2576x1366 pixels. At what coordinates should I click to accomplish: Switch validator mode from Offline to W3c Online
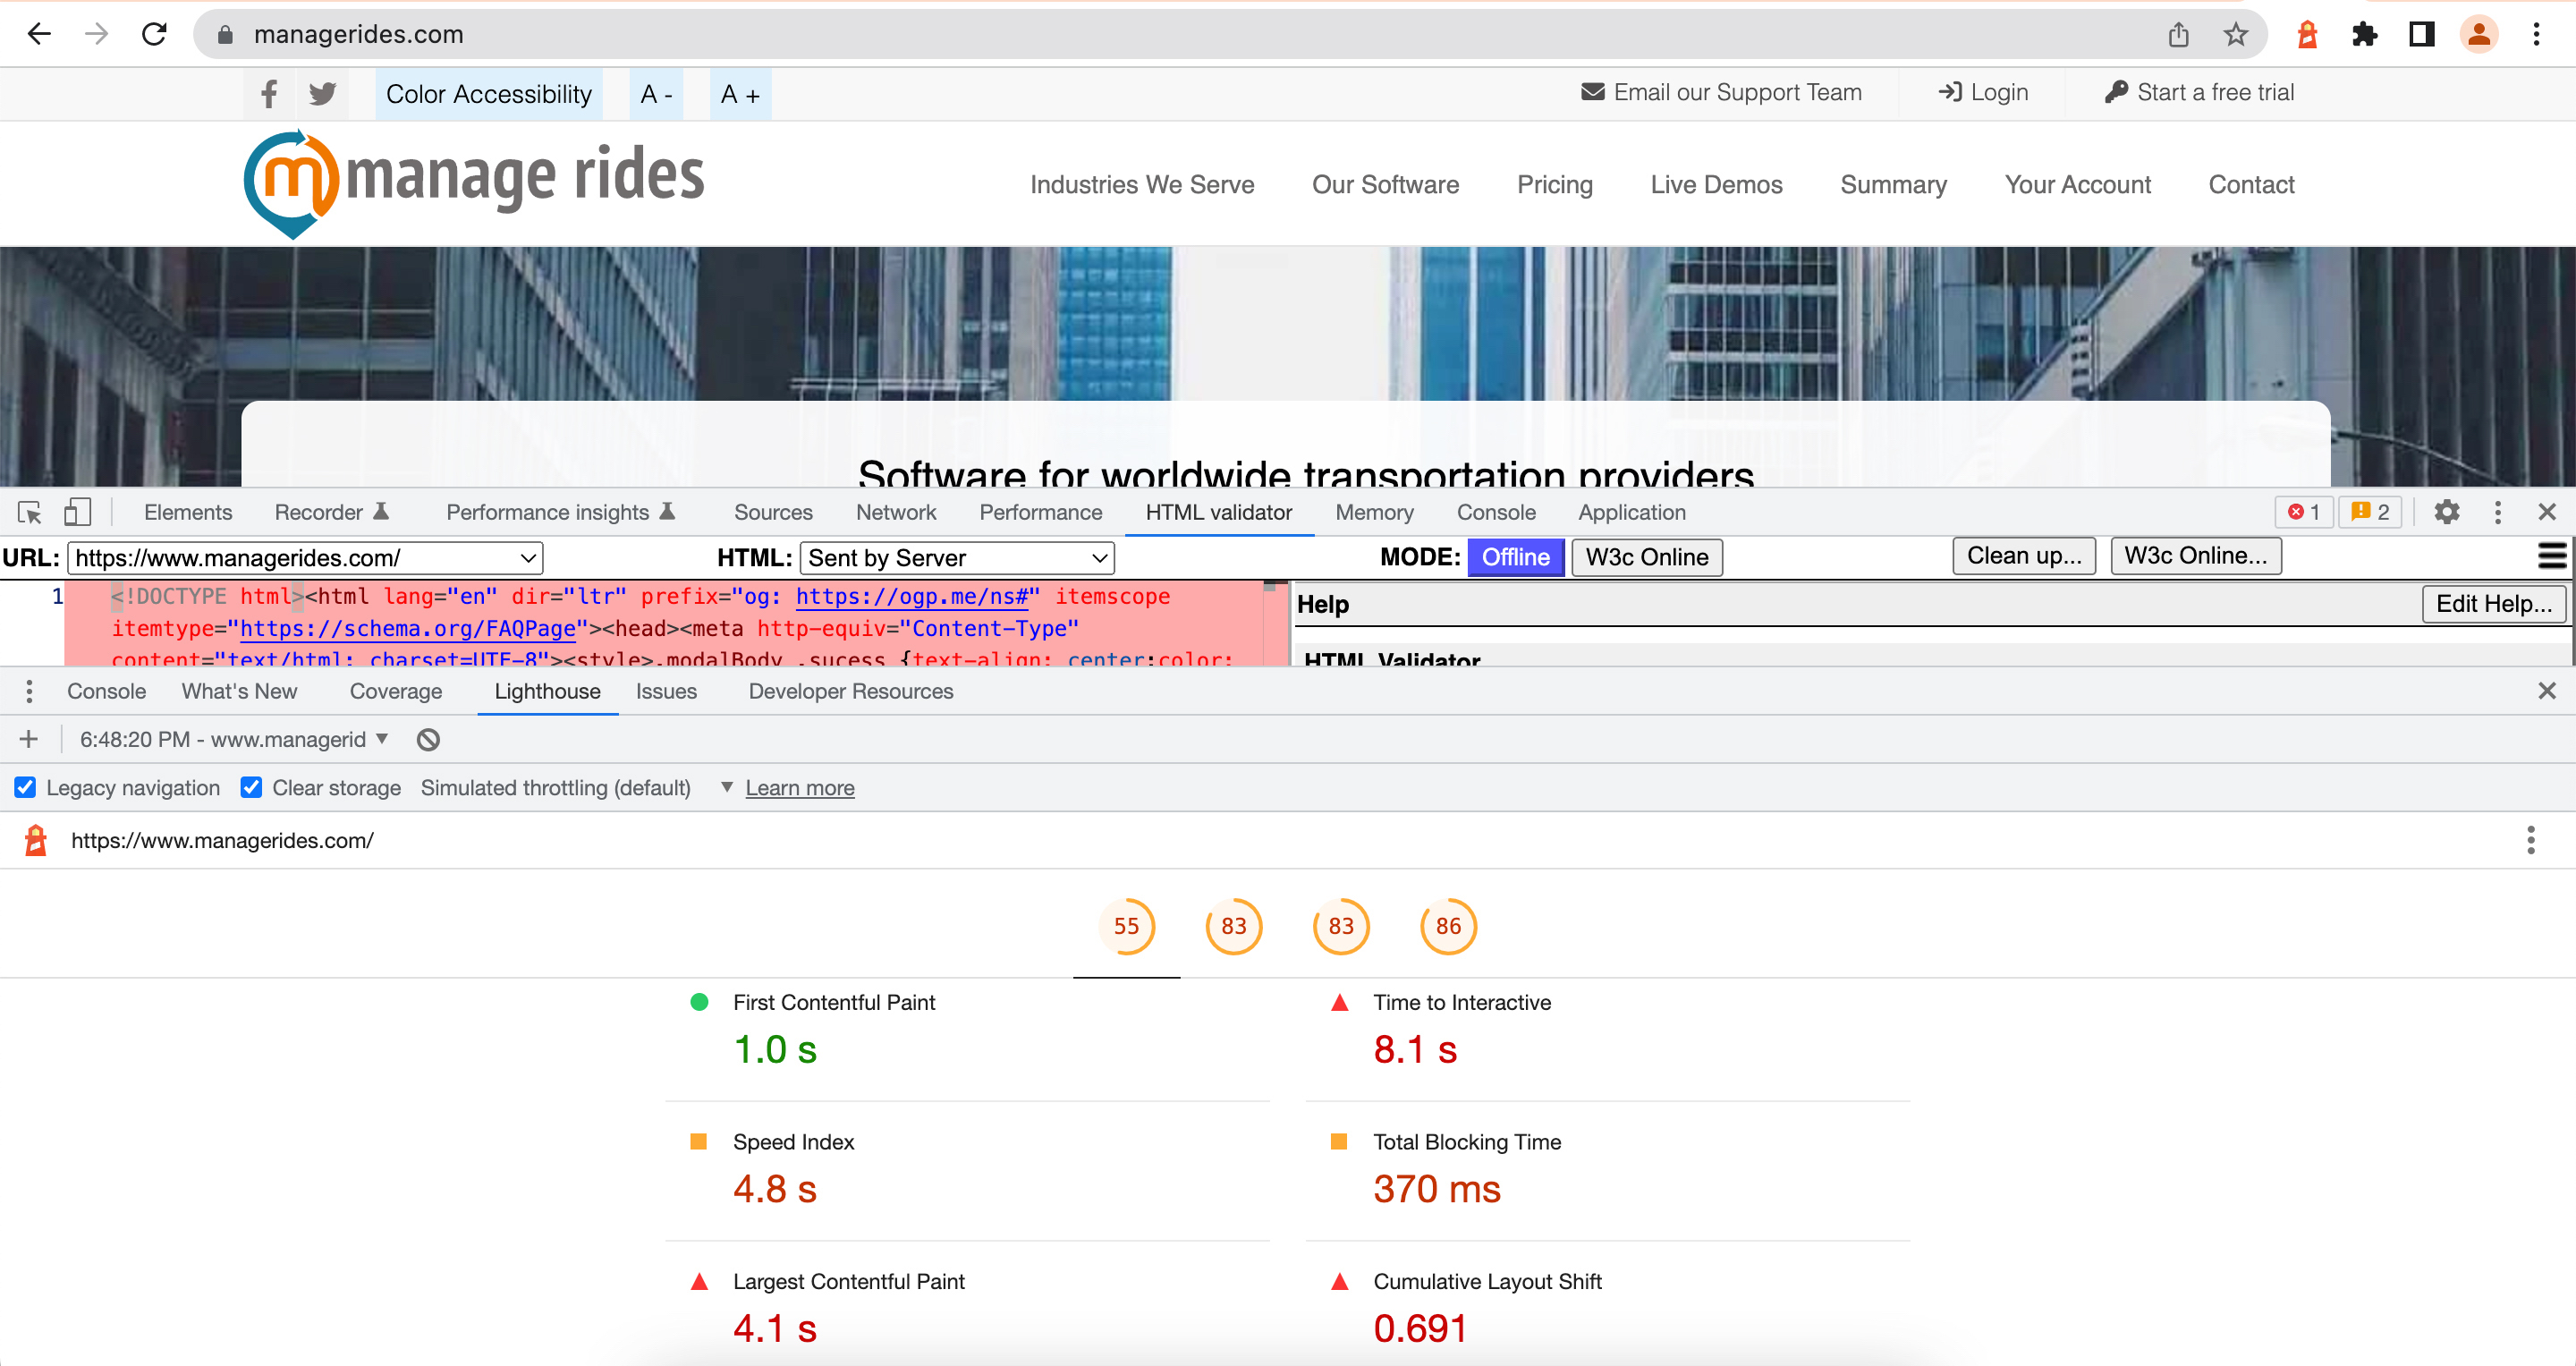(x=1646, y=557)
